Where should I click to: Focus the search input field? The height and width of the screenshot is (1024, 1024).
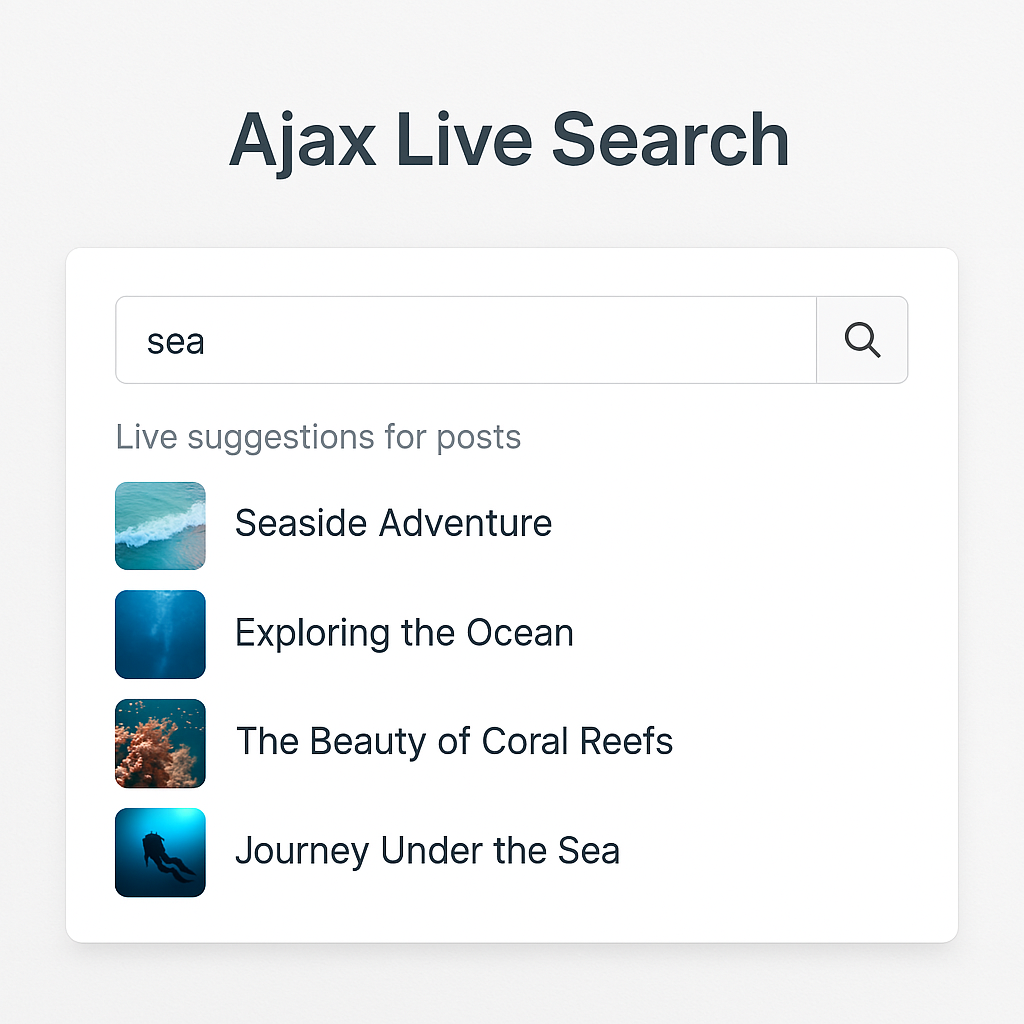point(466,340)
